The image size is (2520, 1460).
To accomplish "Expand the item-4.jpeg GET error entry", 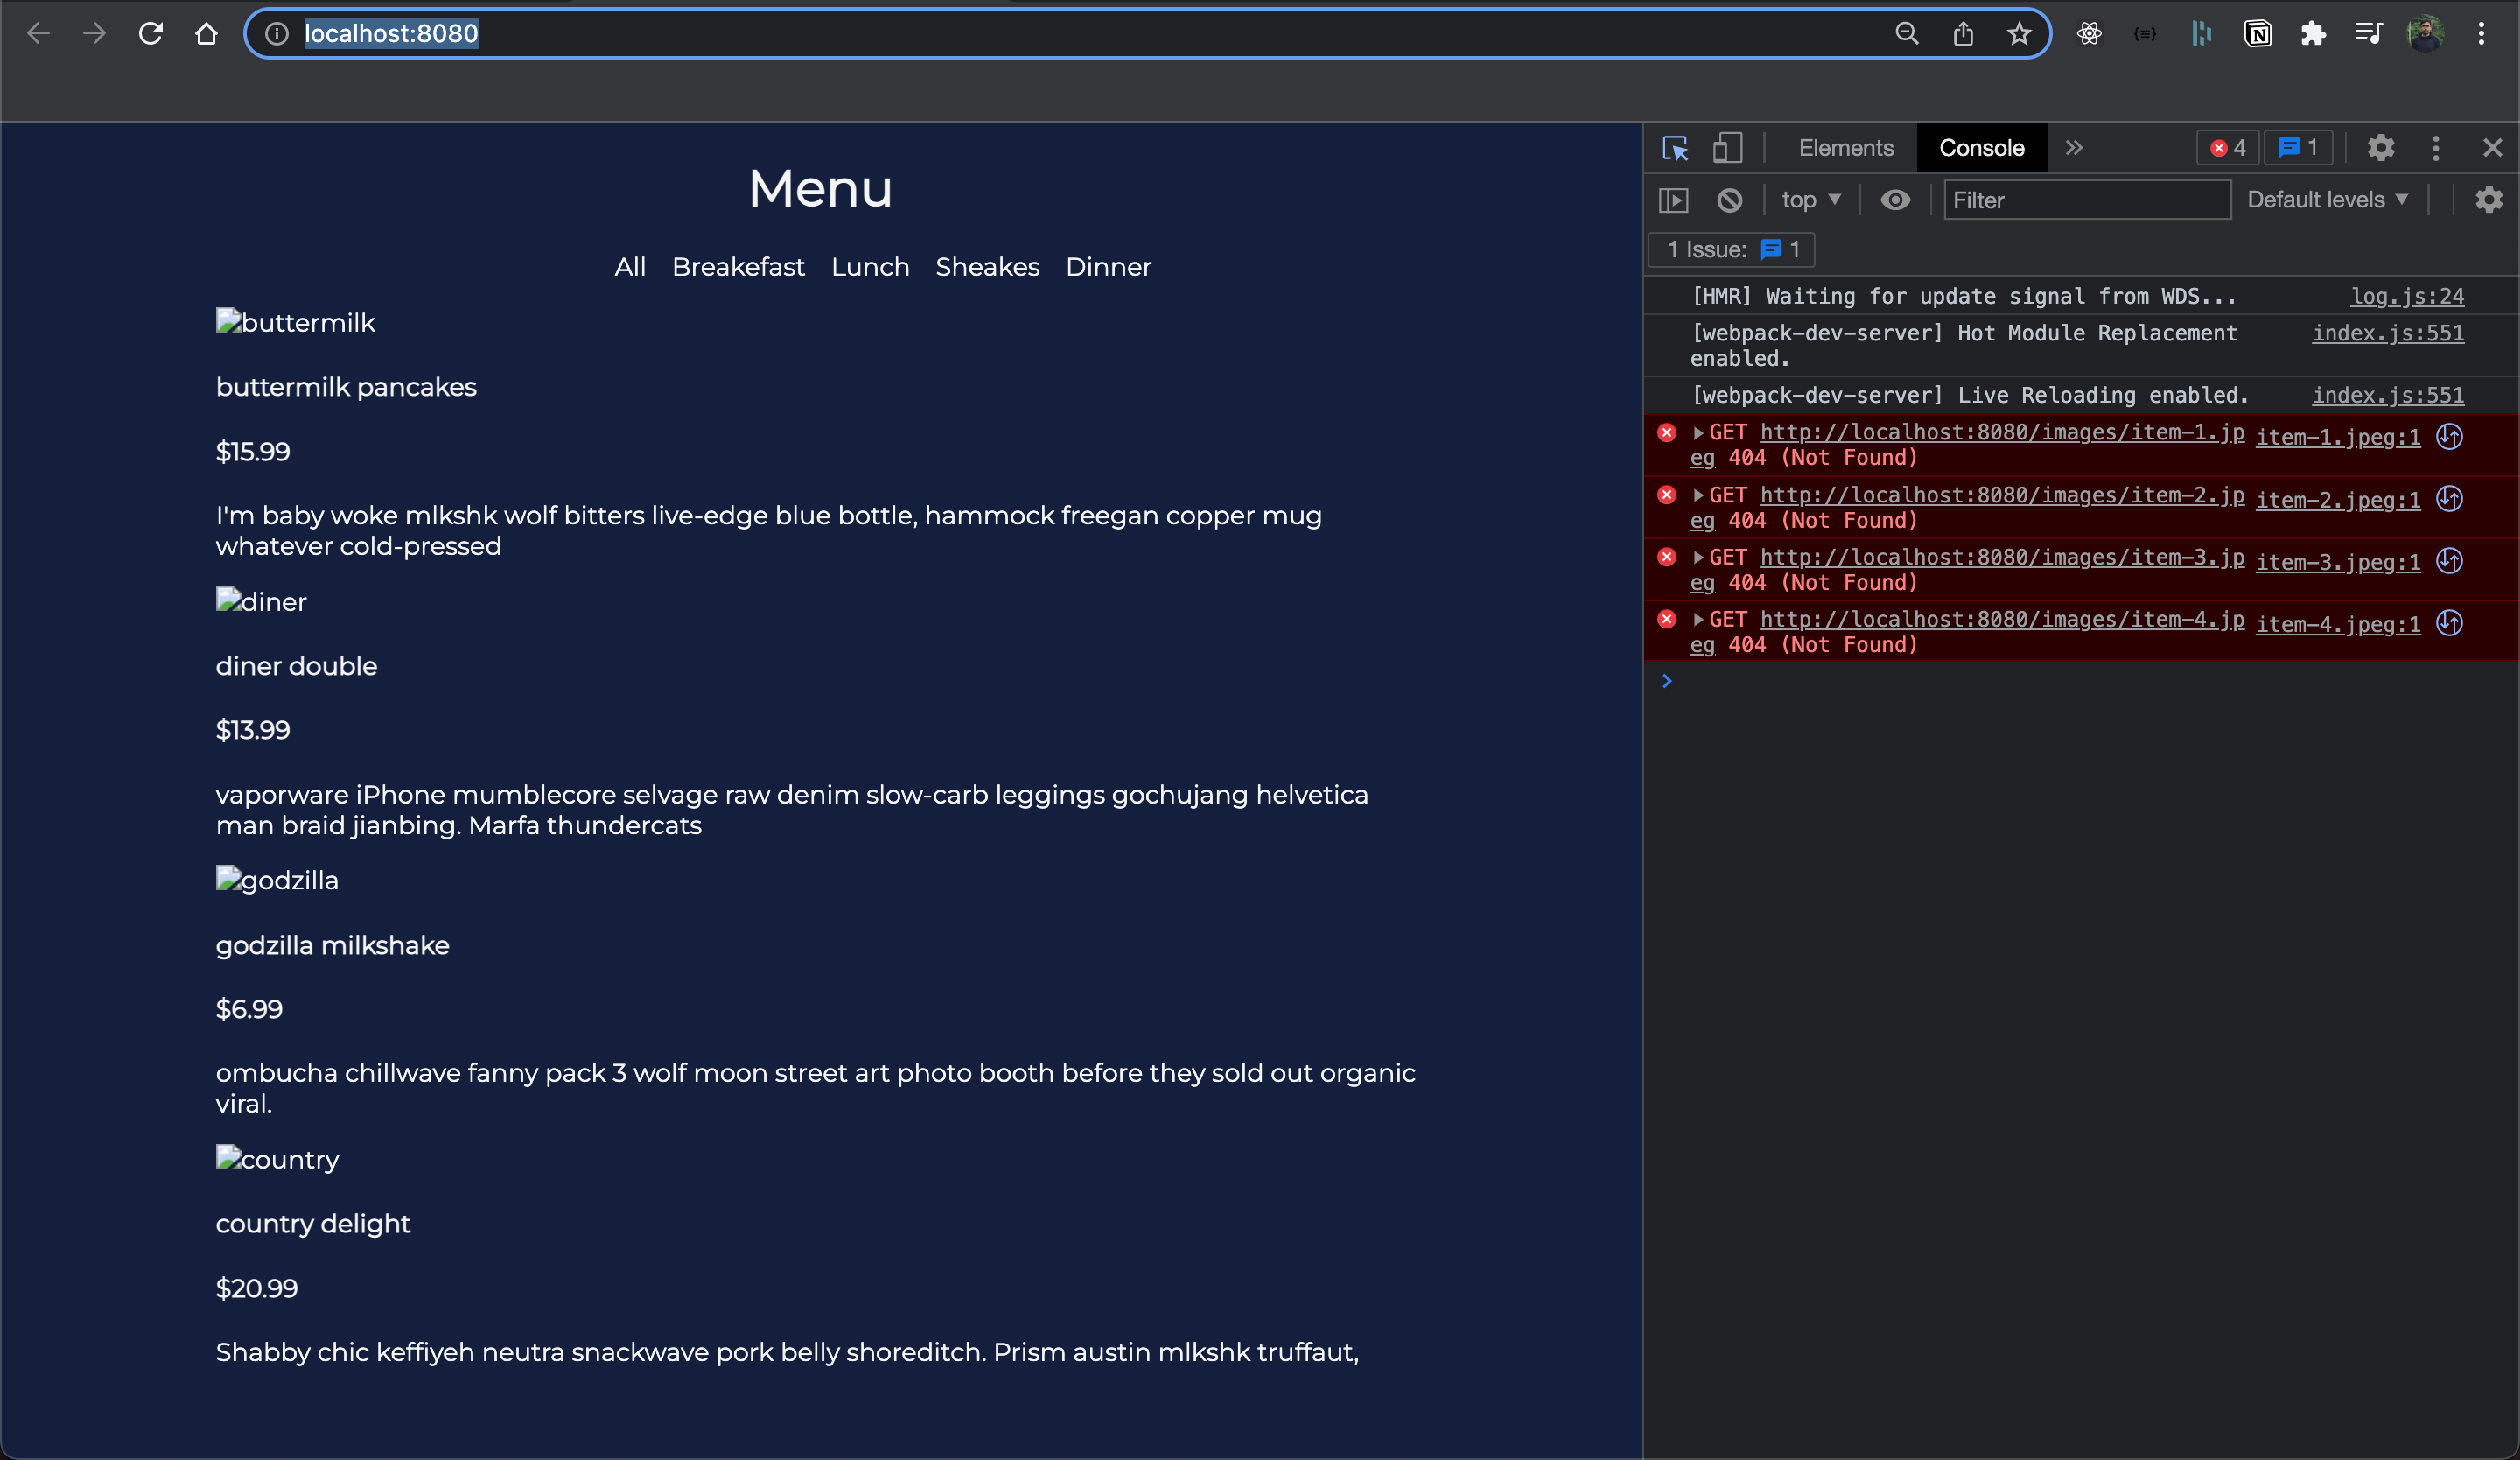I will [1698, 620].
